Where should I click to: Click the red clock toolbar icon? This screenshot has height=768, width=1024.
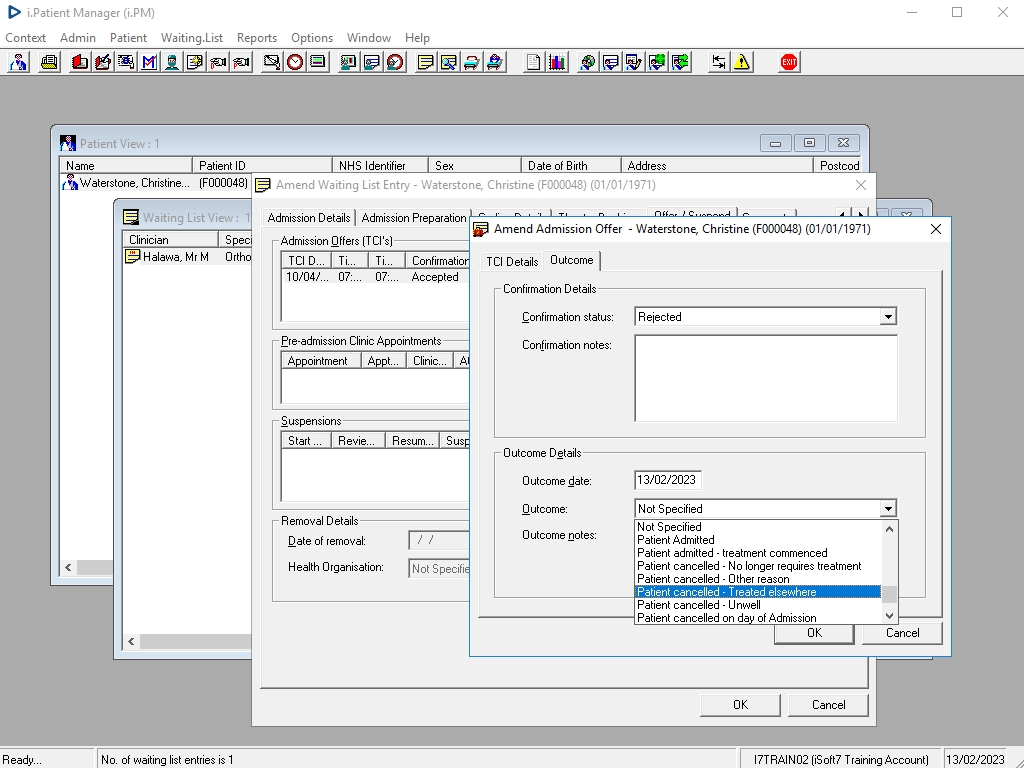click(x=295, y=63)
